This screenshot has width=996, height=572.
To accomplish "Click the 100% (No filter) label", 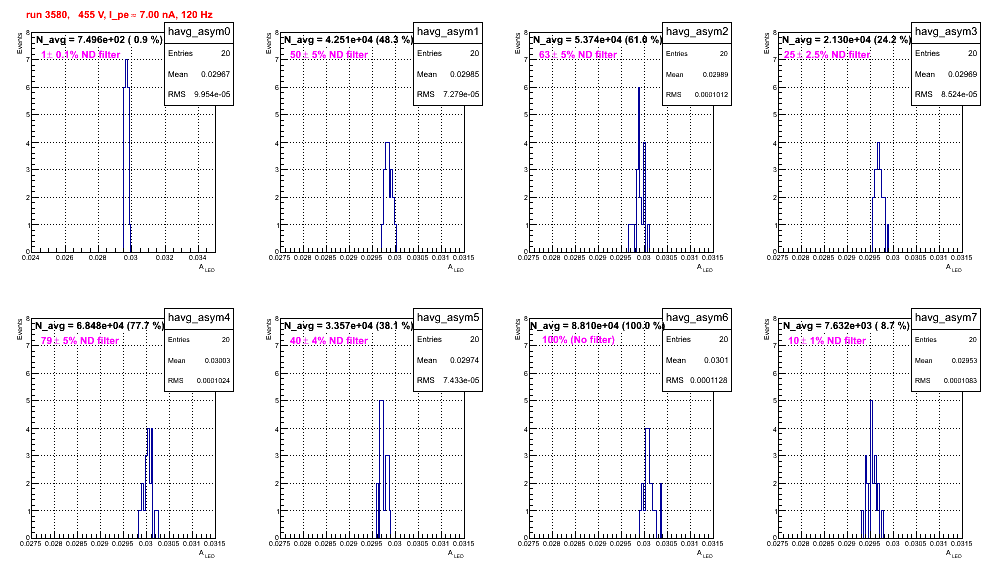I will 579,340.
